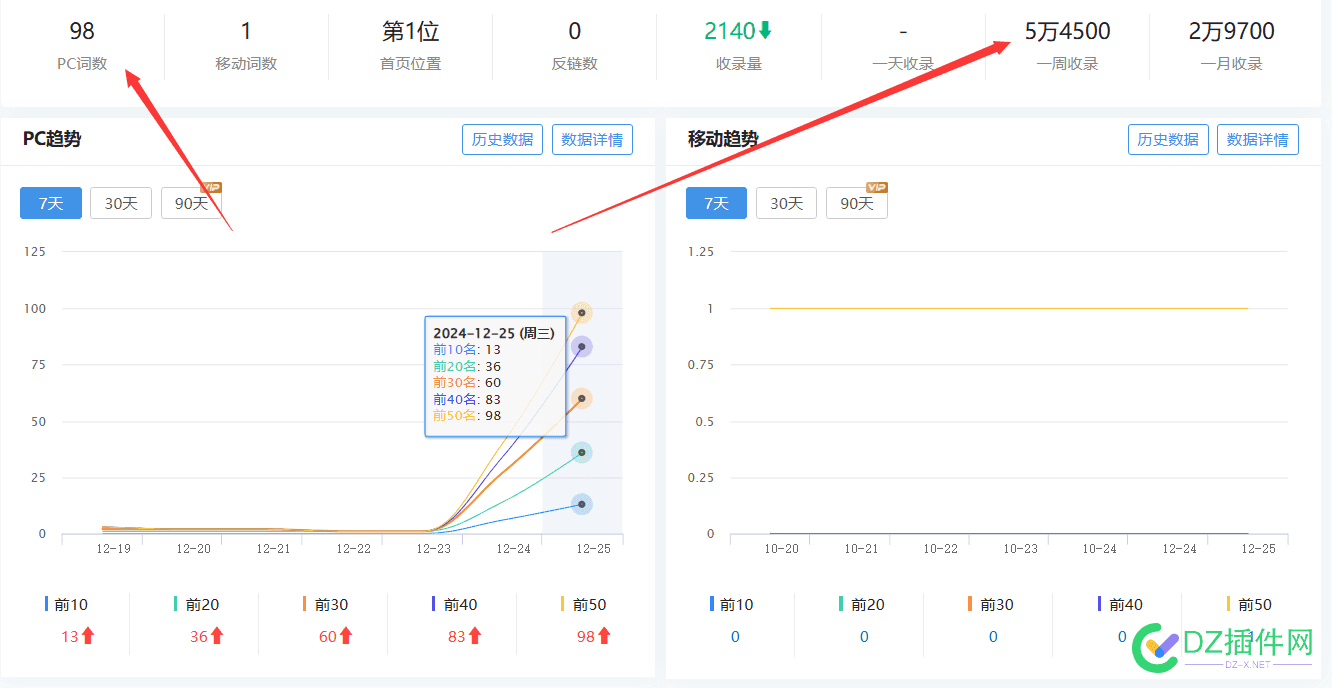Click 12-23 date on PC chart axis
Image resolution: width=1332 pixels, height=688 pixels.
[433, 548]
